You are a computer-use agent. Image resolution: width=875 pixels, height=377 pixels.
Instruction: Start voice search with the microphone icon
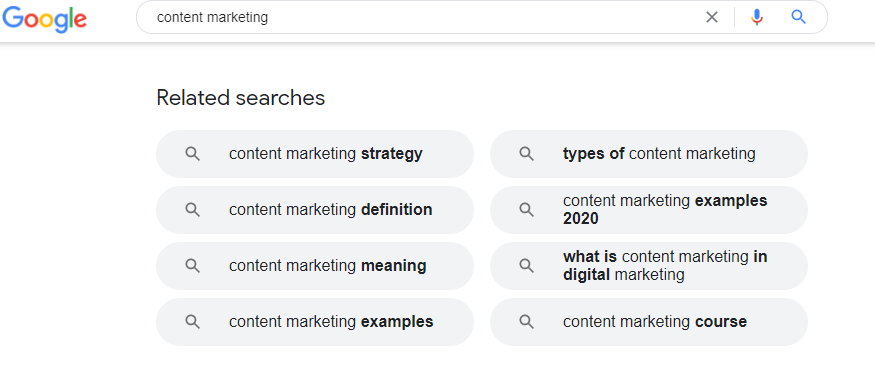coord(757,17)
